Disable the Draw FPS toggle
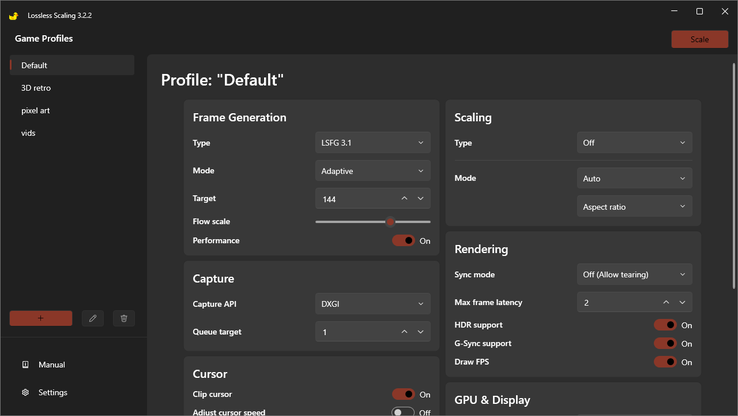This screenshot has height=416, width=738. [x=665, y=362]
